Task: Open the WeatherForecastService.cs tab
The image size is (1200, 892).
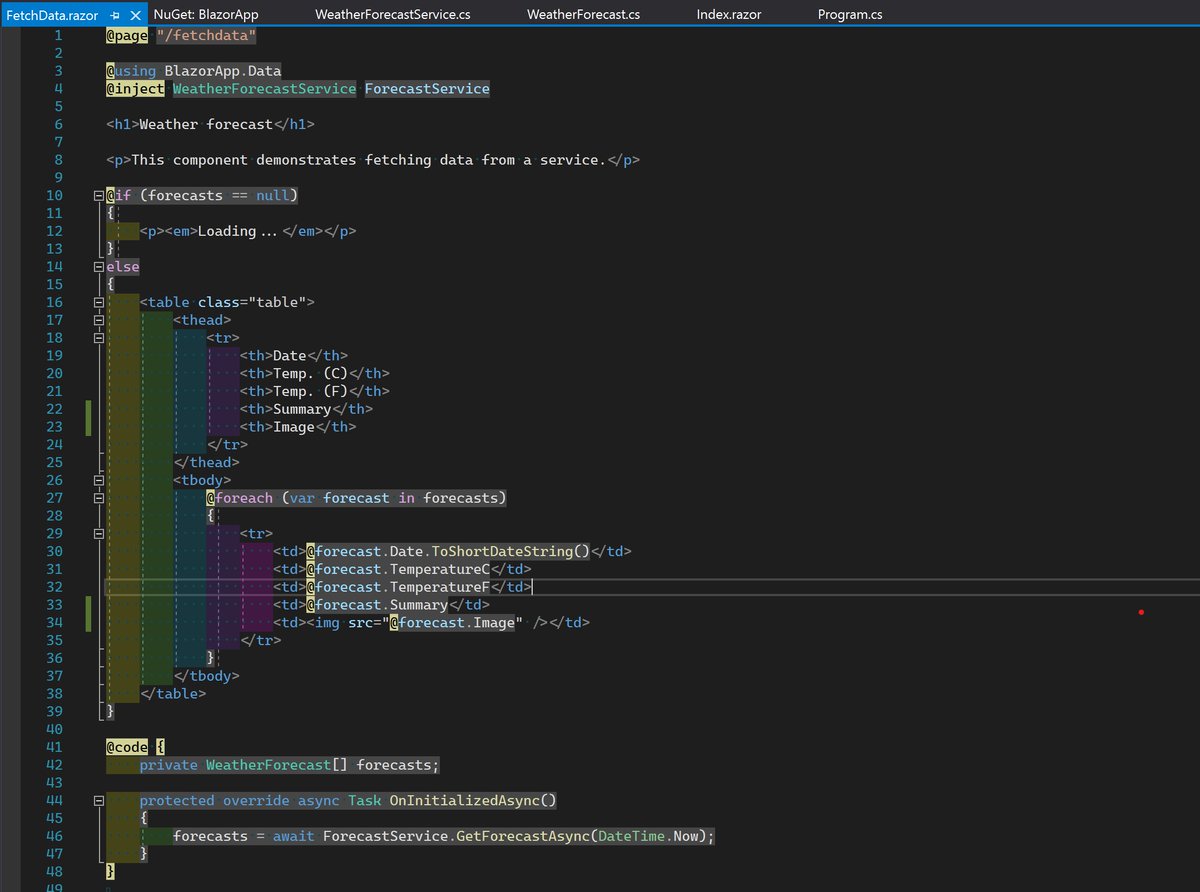Action: [393, 15]
